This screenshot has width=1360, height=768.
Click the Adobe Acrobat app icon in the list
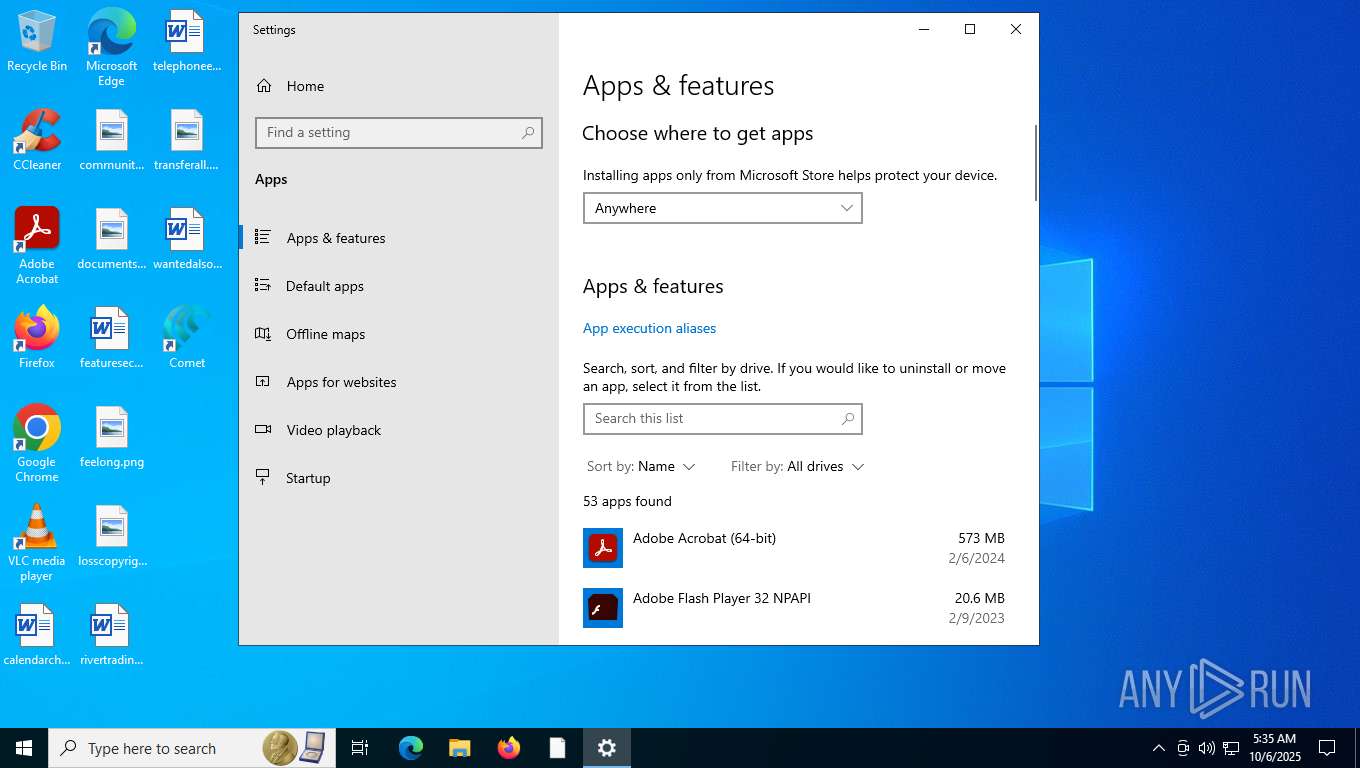(x=603, y=548)
